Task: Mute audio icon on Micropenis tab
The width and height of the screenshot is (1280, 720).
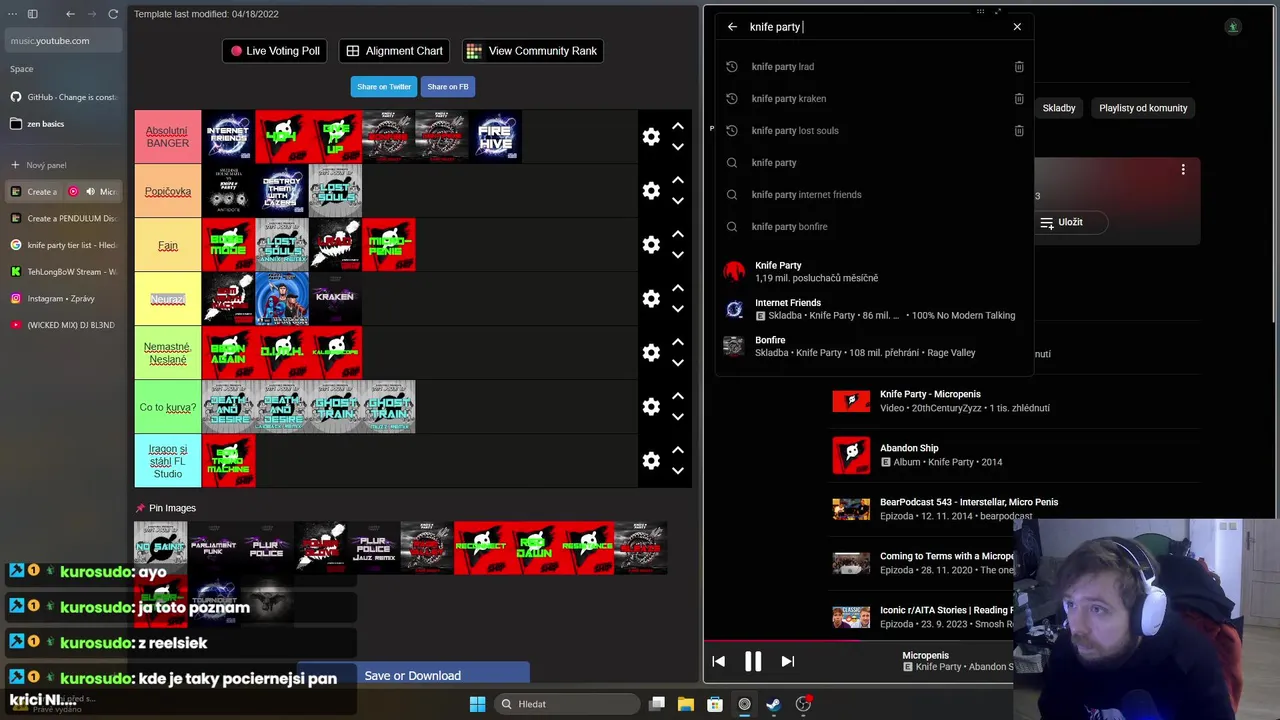Action: coord(90,192)
